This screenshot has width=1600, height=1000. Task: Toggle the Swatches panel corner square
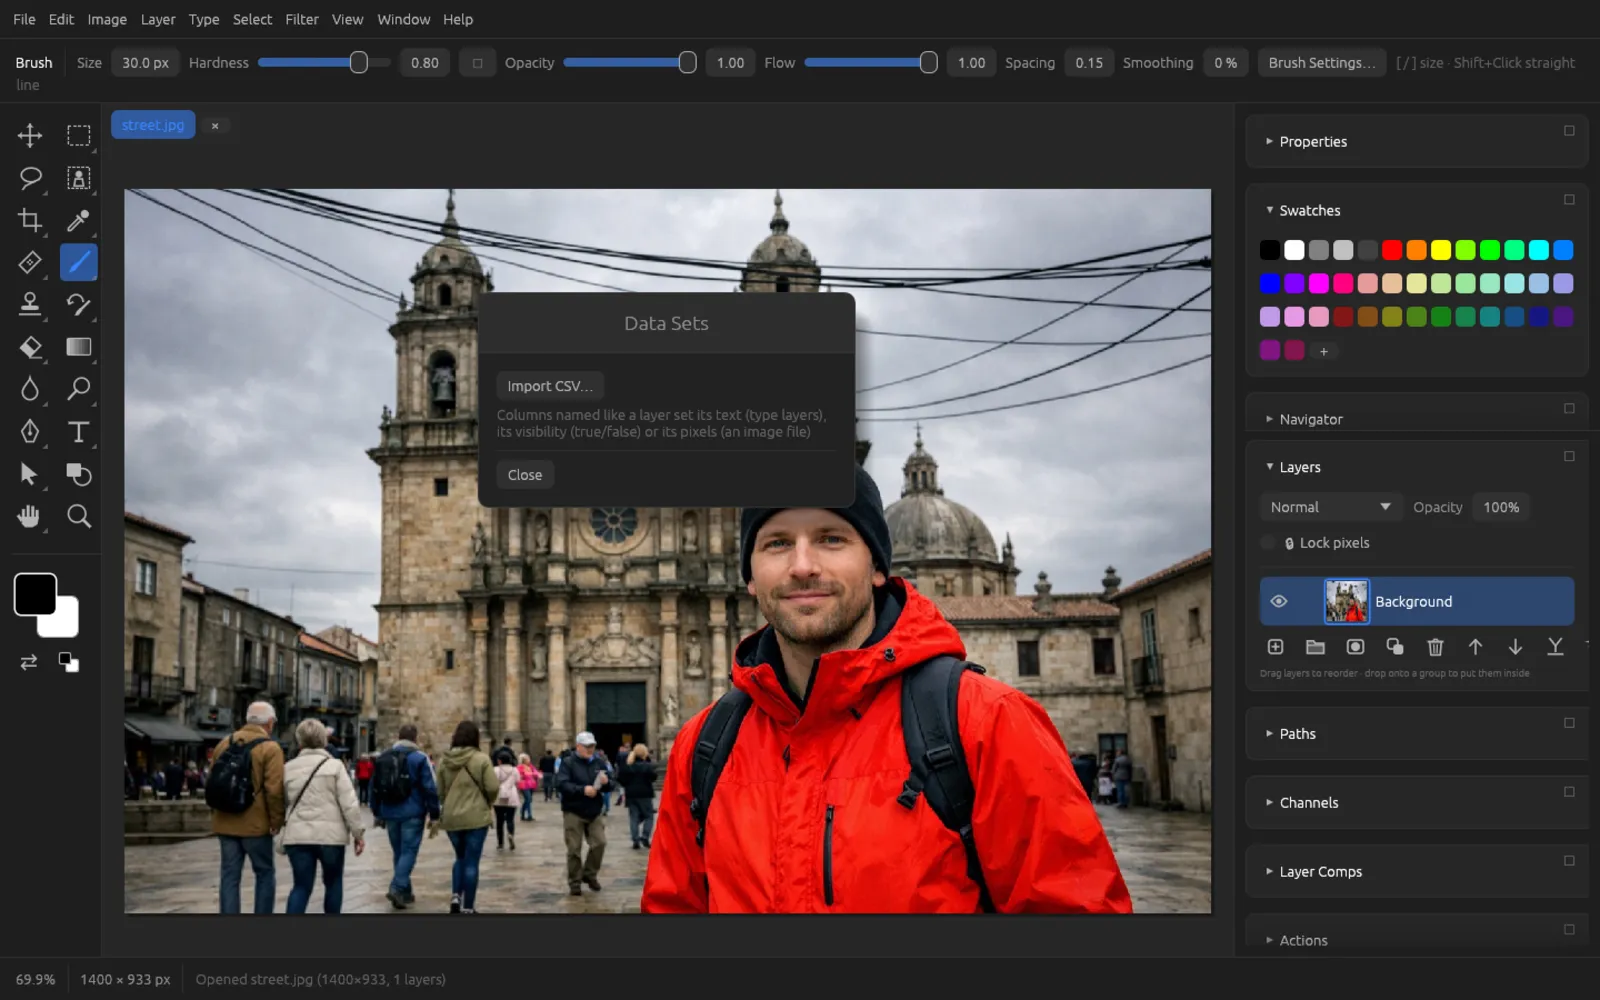[x=1569, y=200]
